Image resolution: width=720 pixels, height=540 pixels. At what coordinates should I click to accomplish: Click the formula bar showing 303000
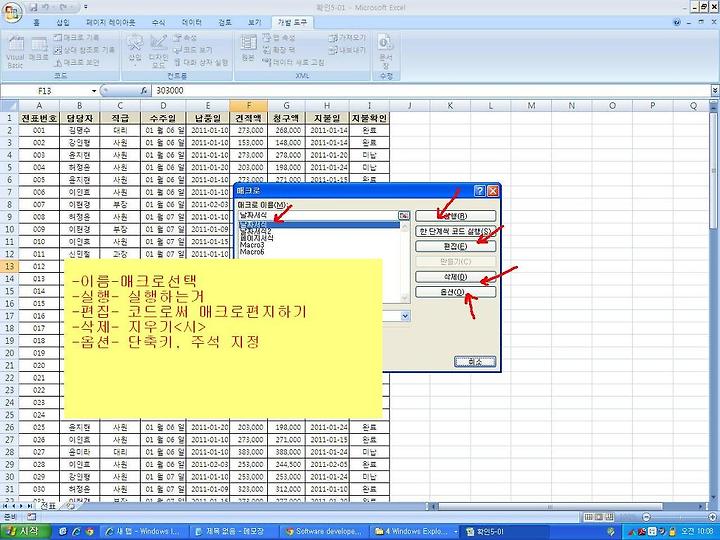[x=432, y=91]
